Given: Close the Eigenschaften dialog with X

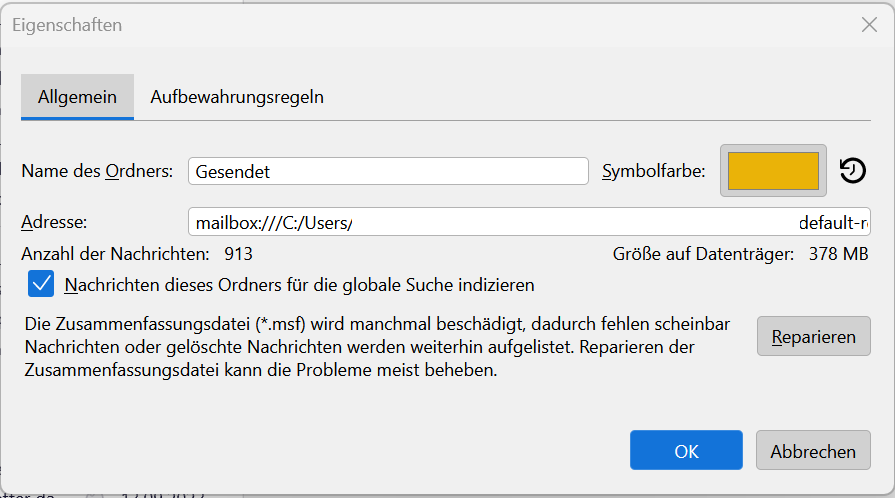Looking at the screenshot, I should point(869,26).
